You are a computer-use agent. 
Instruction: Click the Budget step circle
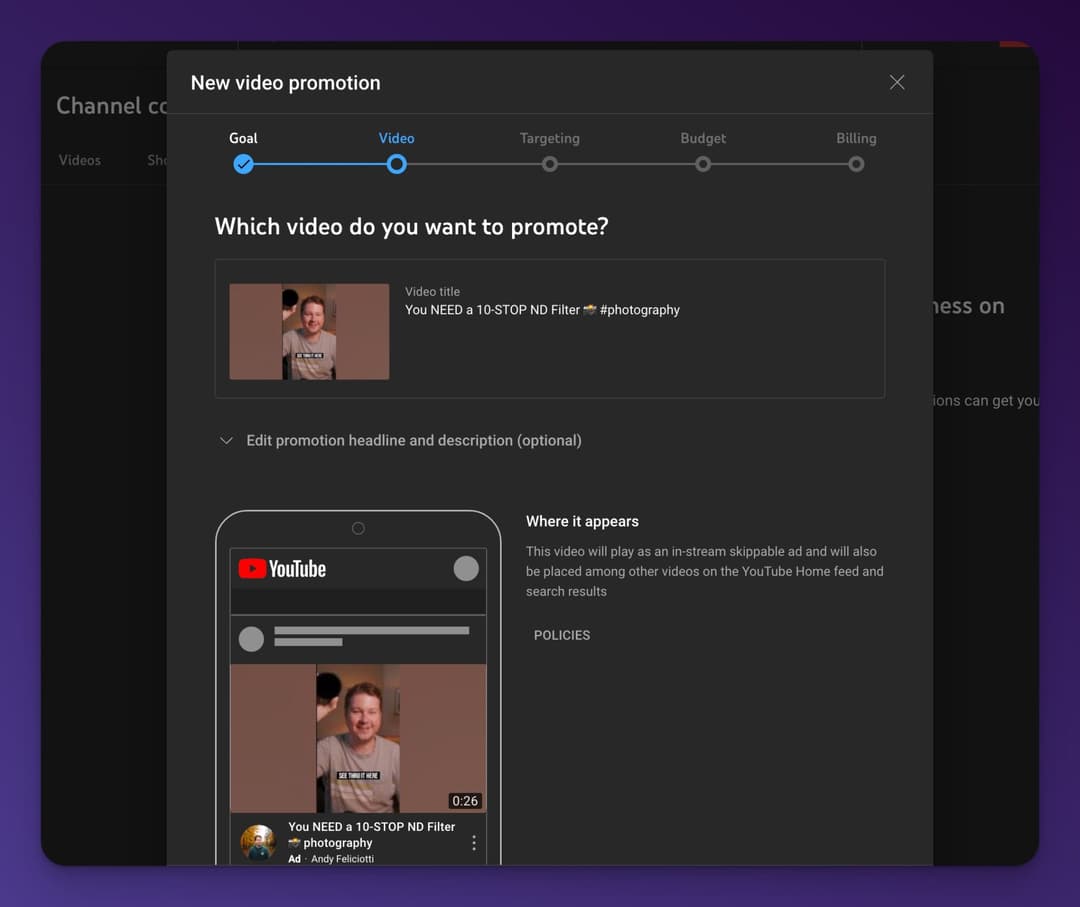pos(703,164)
